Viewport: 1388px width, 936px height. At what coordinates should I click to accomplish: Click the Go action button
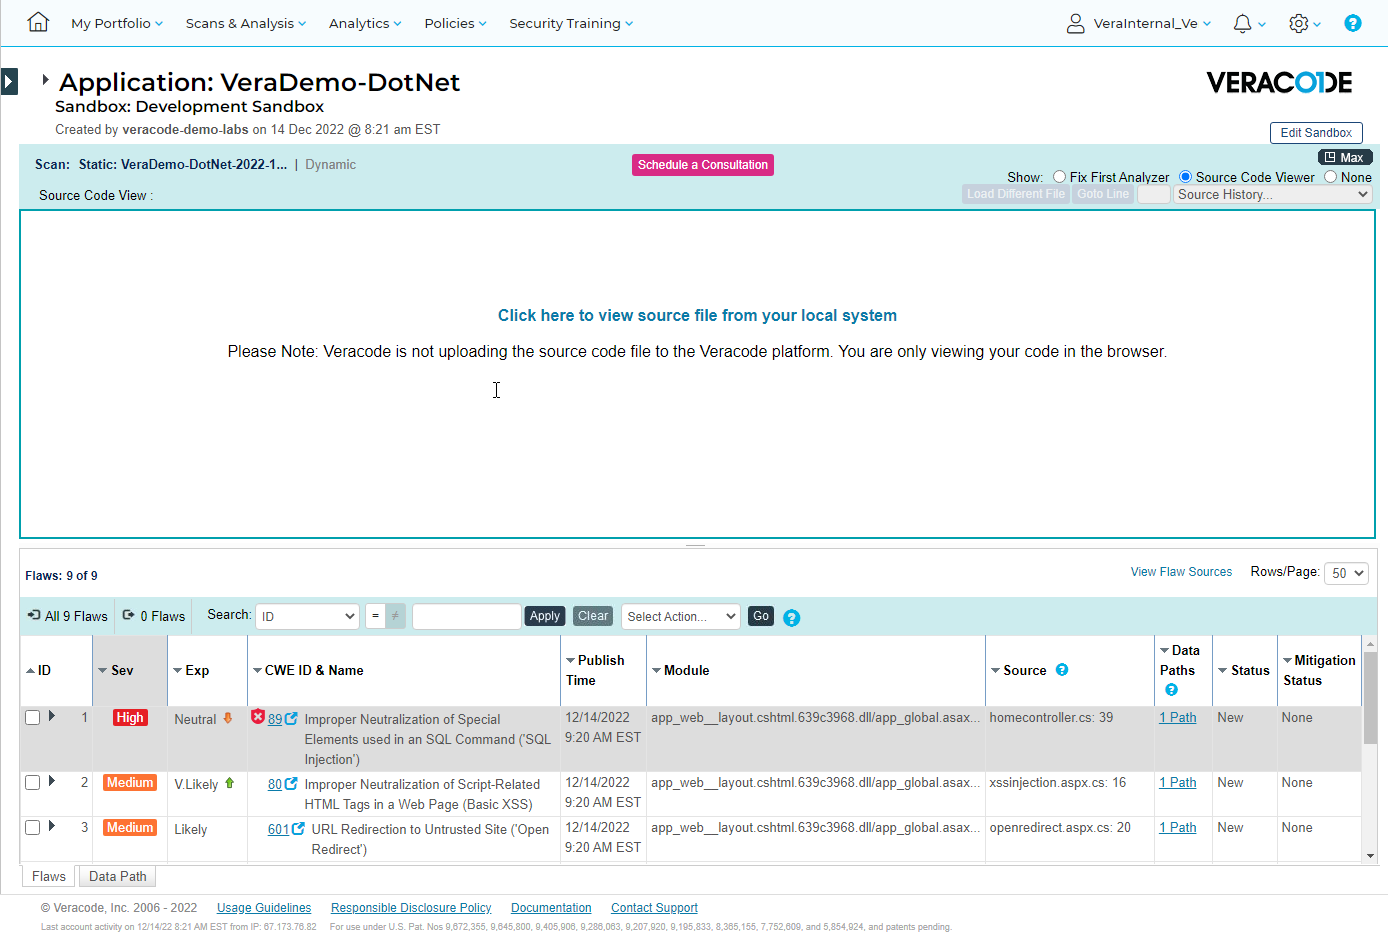(x=761, y=616)
